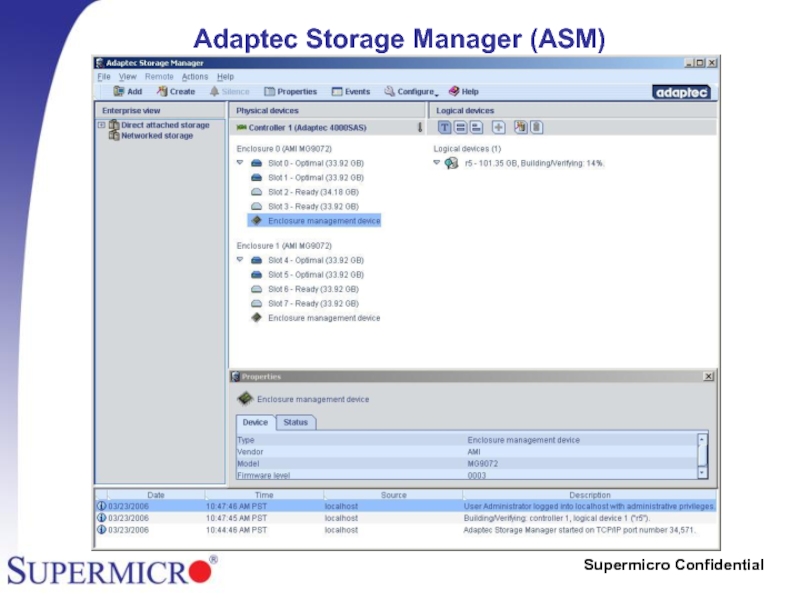Open Properties from the toolbar
Screen dimensions: 800x600
290,92
